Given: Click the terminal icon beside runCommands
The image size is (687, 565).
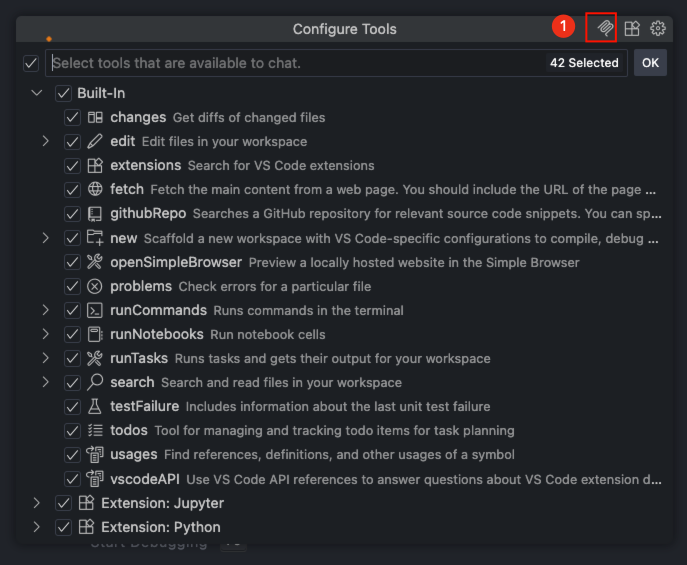Looking at the screenshot, I should 96,310.
